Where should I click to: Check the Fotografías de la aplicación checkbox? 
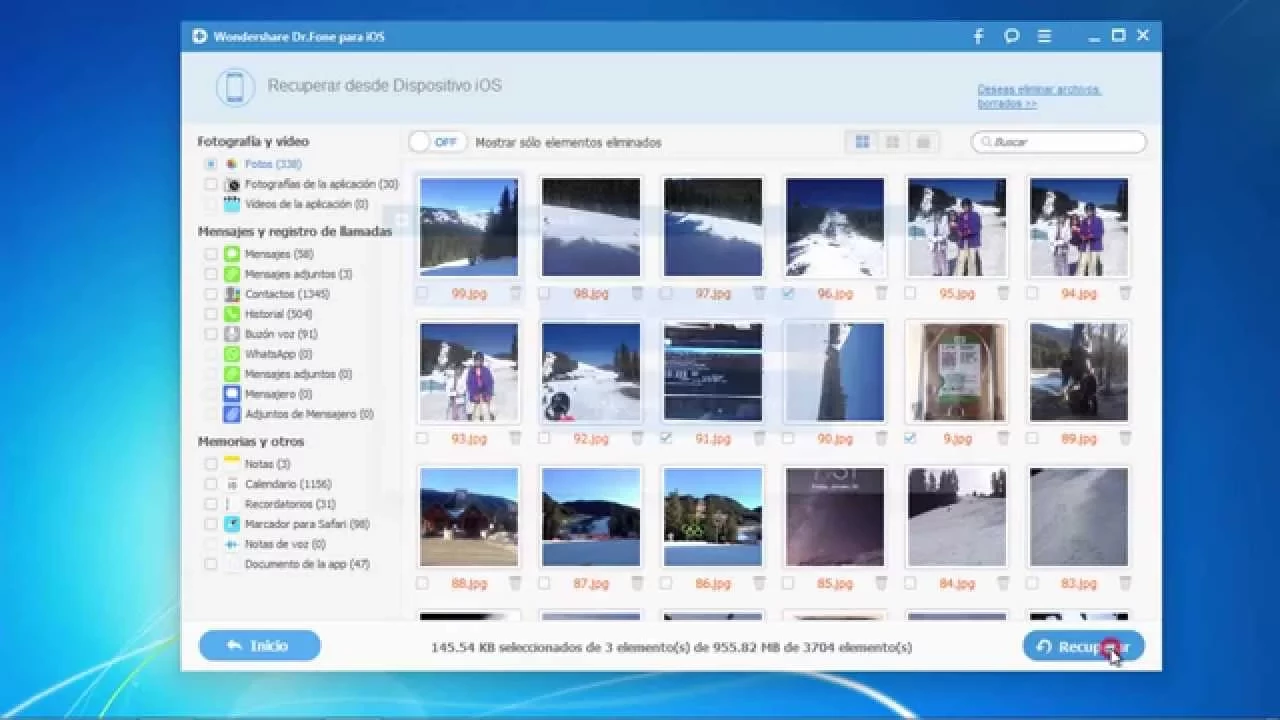(x=211, y=184)
